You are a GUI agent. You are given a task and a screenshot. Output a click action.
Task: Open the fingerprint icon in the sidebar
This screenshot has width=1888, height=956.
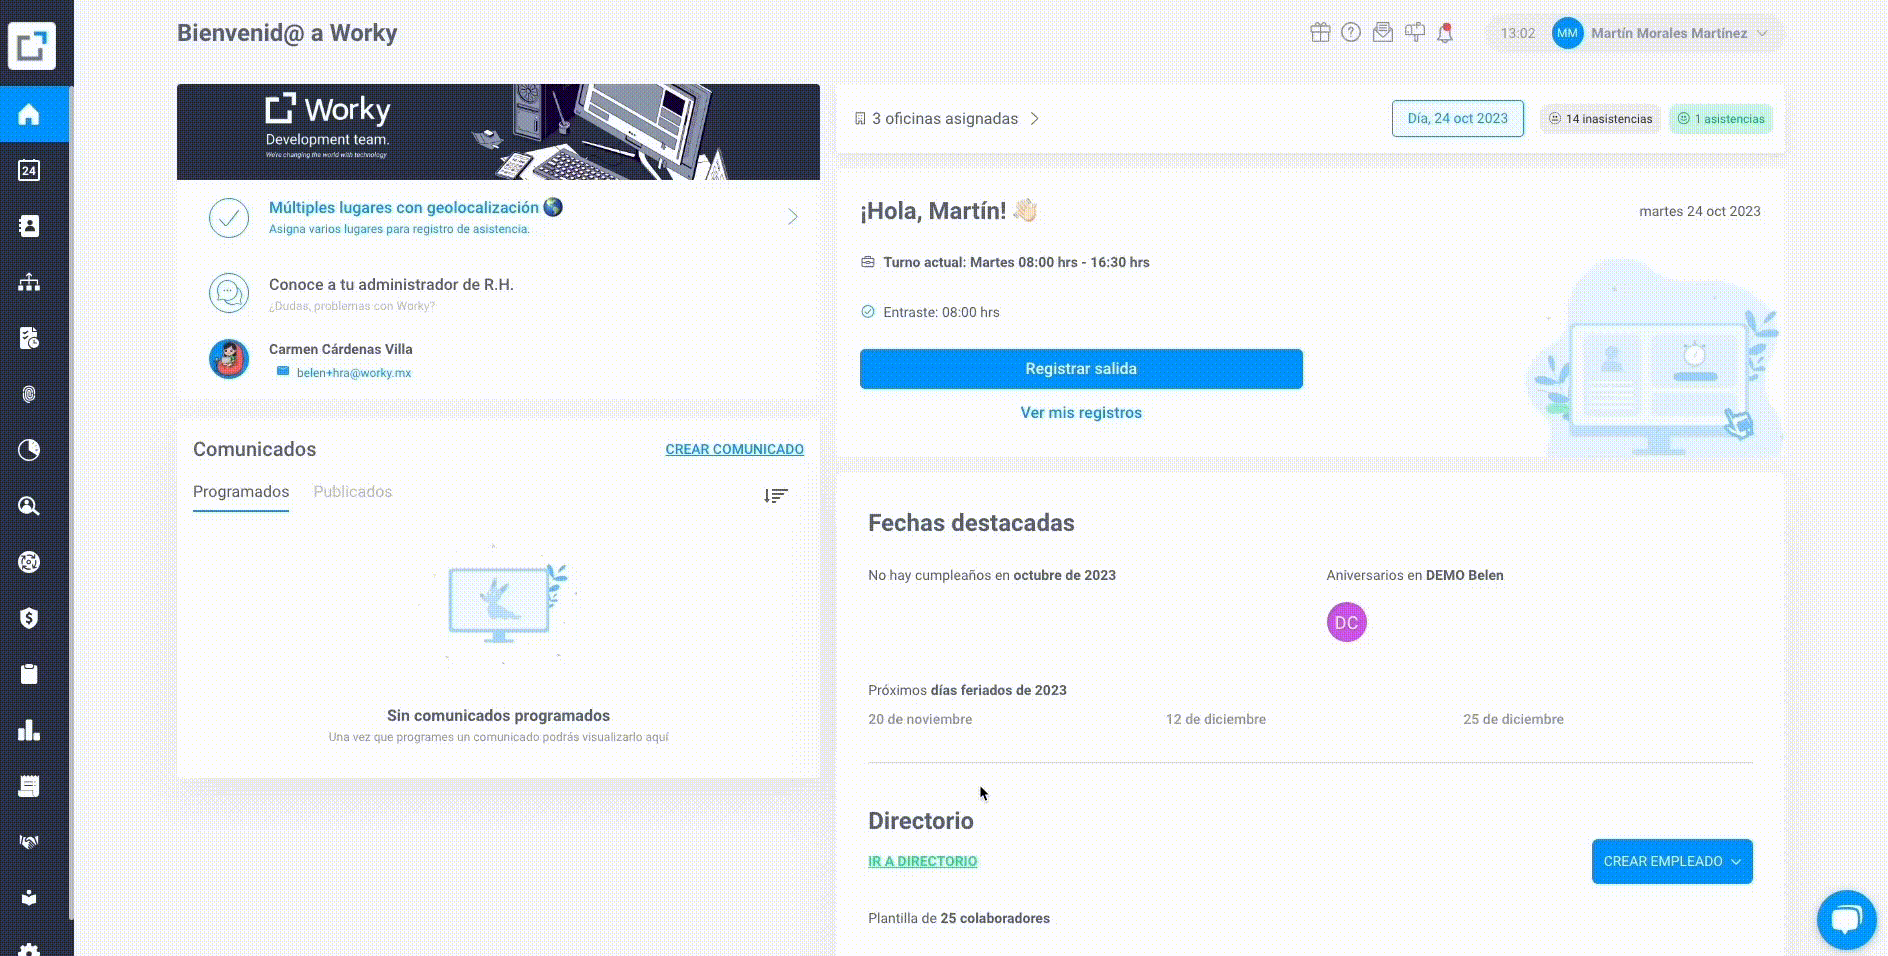pyautogui.click(x=29, y=394)
